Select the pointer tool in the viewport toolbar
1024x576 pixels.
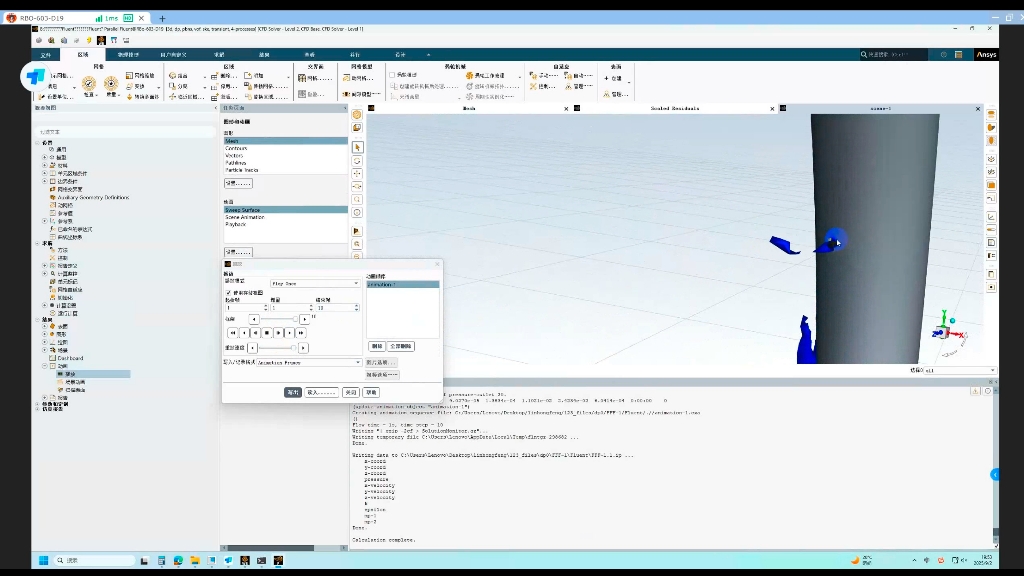(x=357, y=148)
